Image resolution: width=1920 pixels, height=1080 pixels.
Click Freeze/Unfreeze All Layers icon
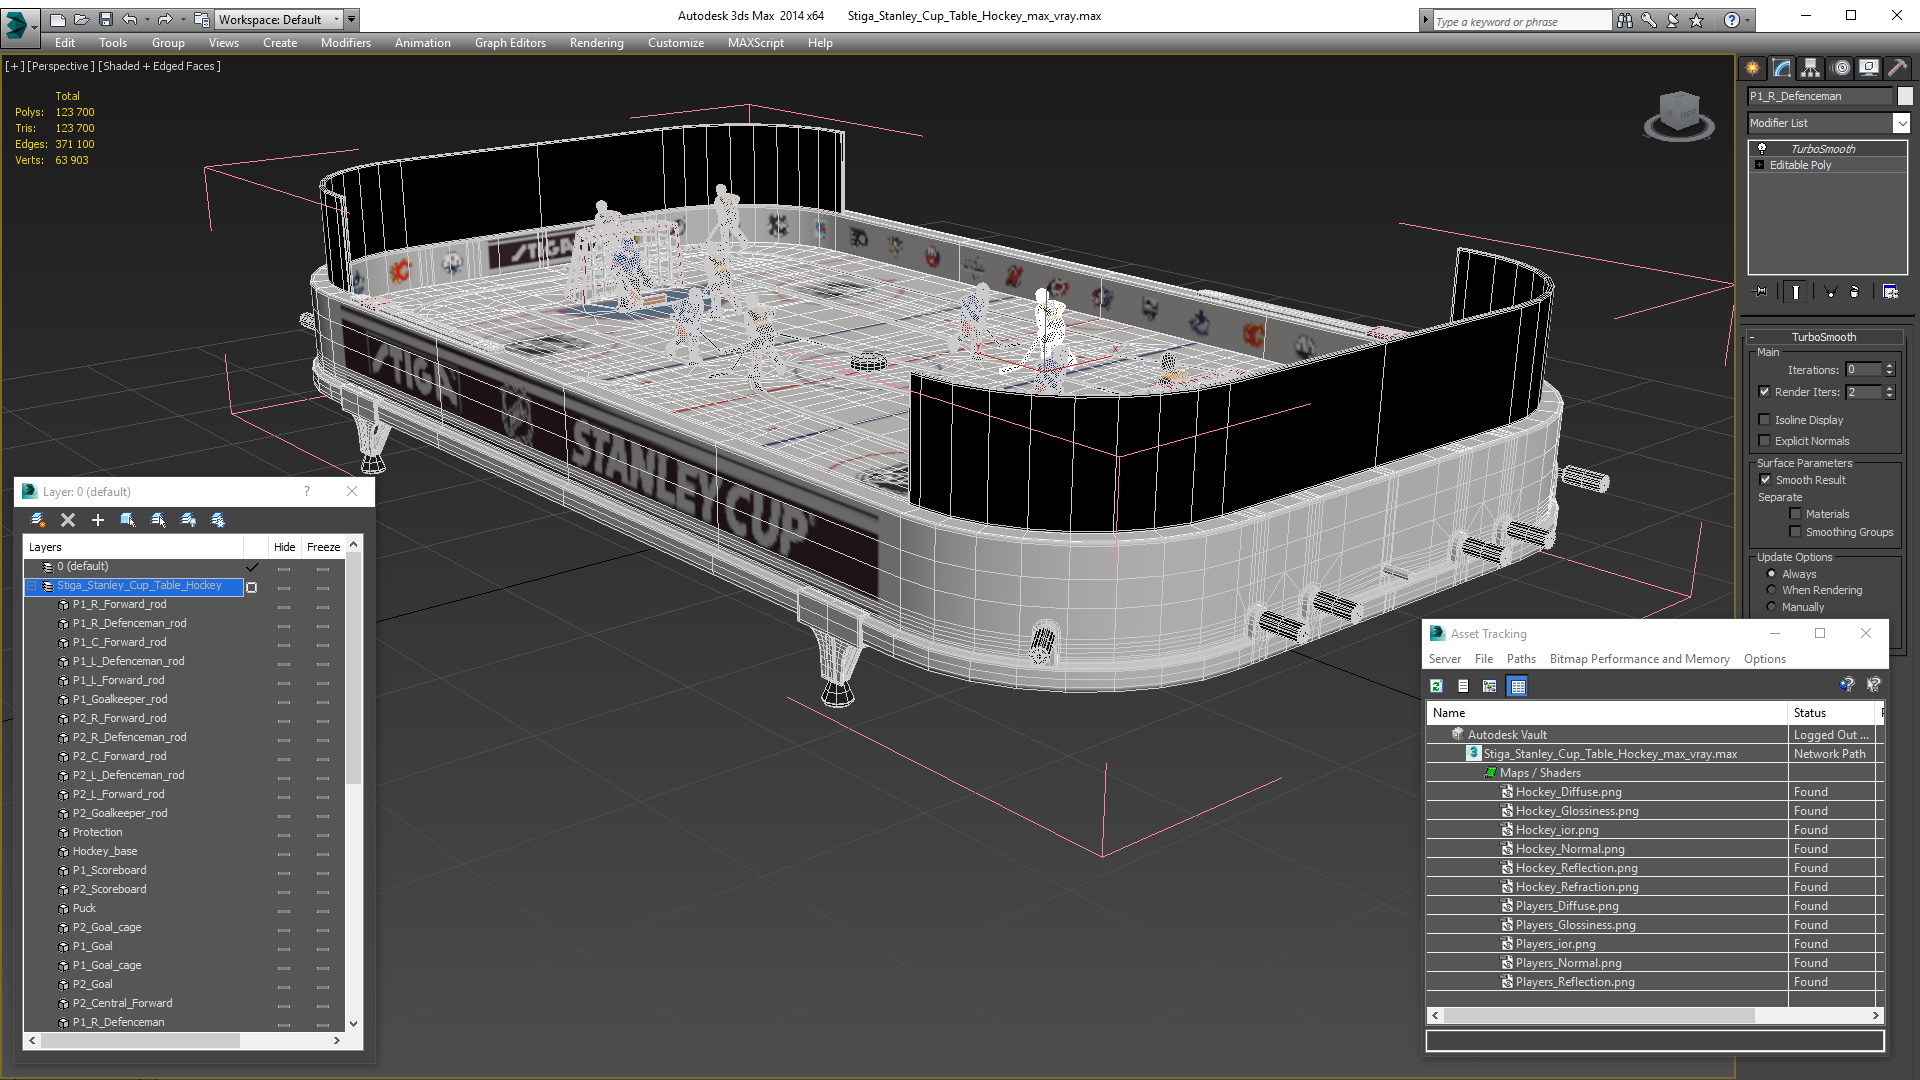pyautogui.click(x=218, y=520)
